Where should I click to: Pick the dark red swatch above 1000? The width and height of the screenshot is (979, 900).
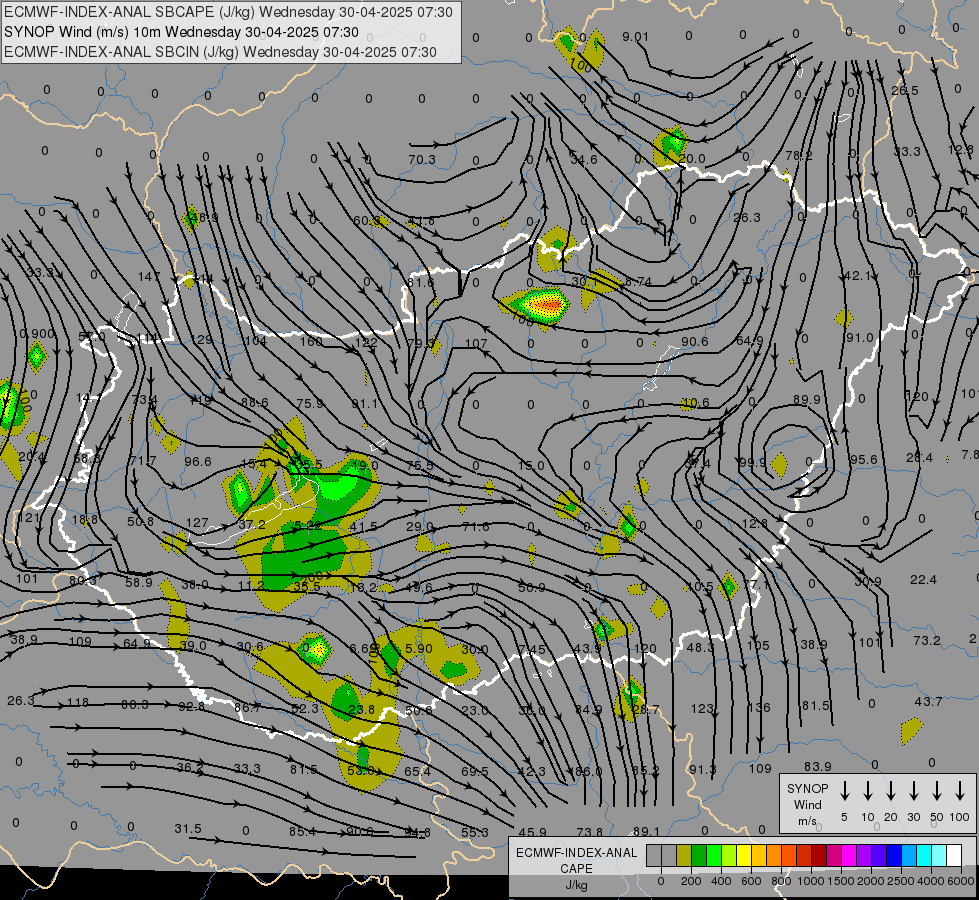819,856
